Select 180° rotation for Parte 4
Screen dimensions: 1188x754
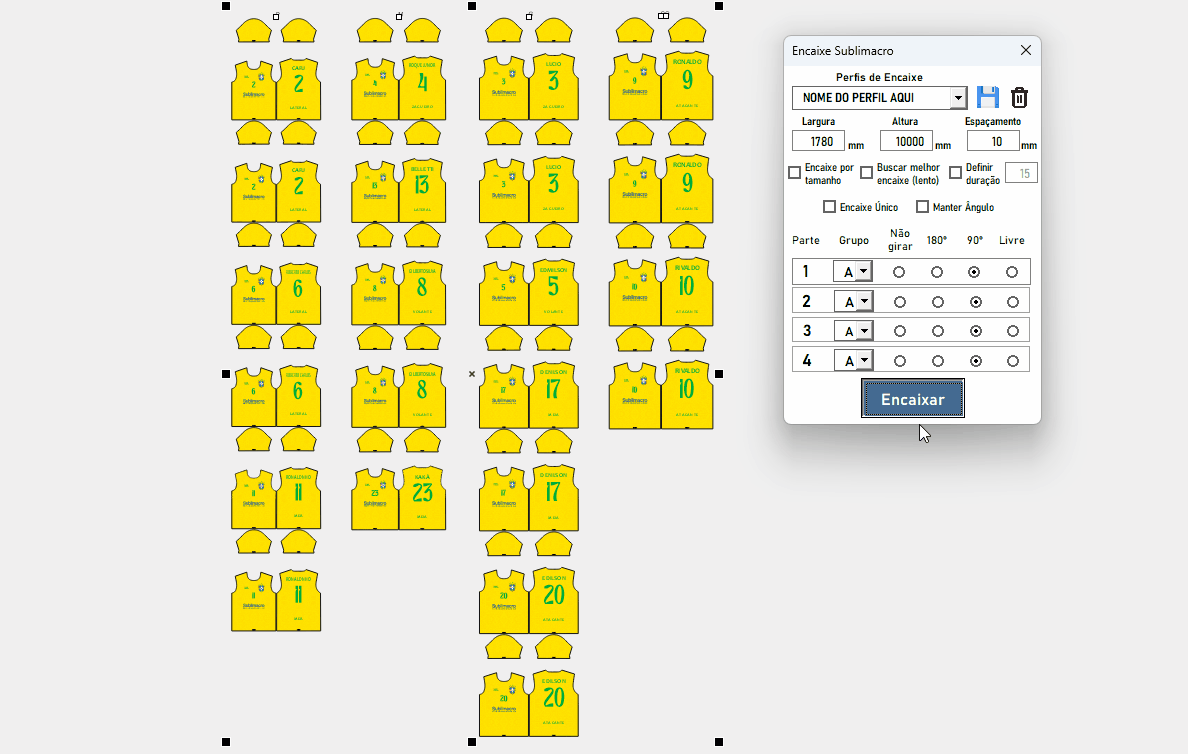(938, 361)
